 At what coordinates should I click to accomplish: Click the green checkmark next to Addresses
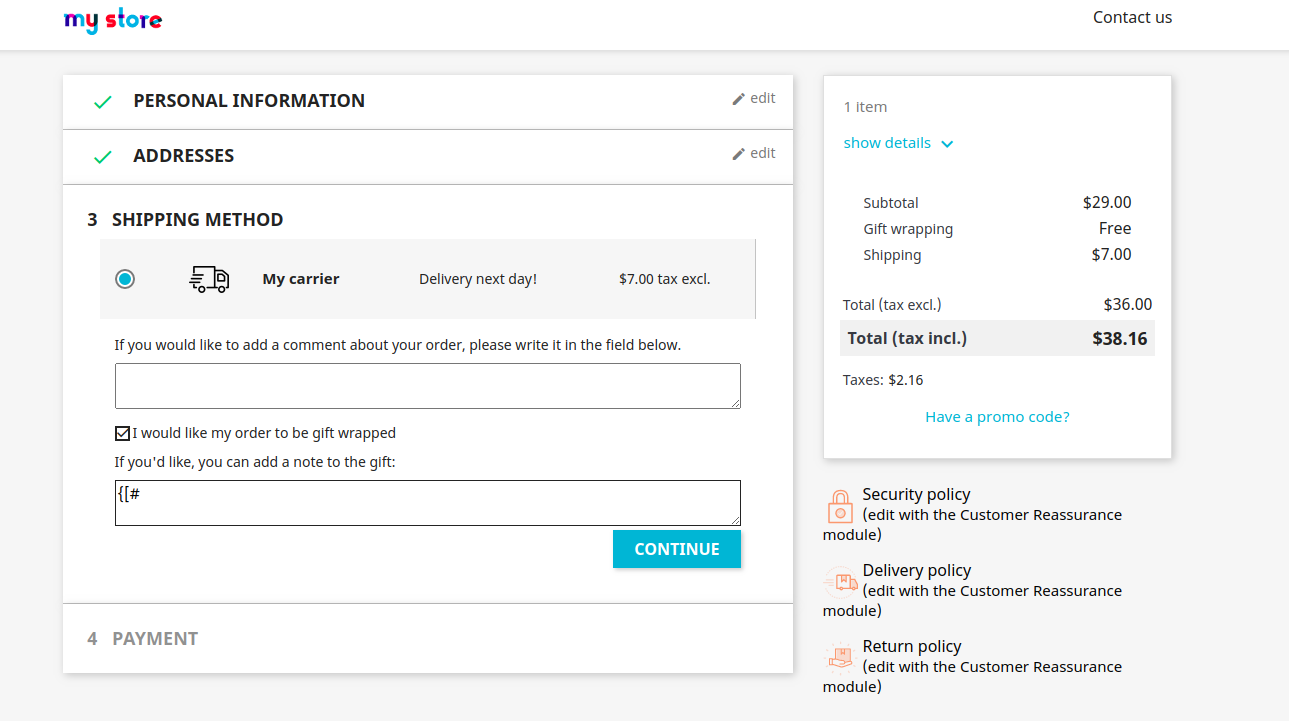pyautogui.click(x=102, y=157)
